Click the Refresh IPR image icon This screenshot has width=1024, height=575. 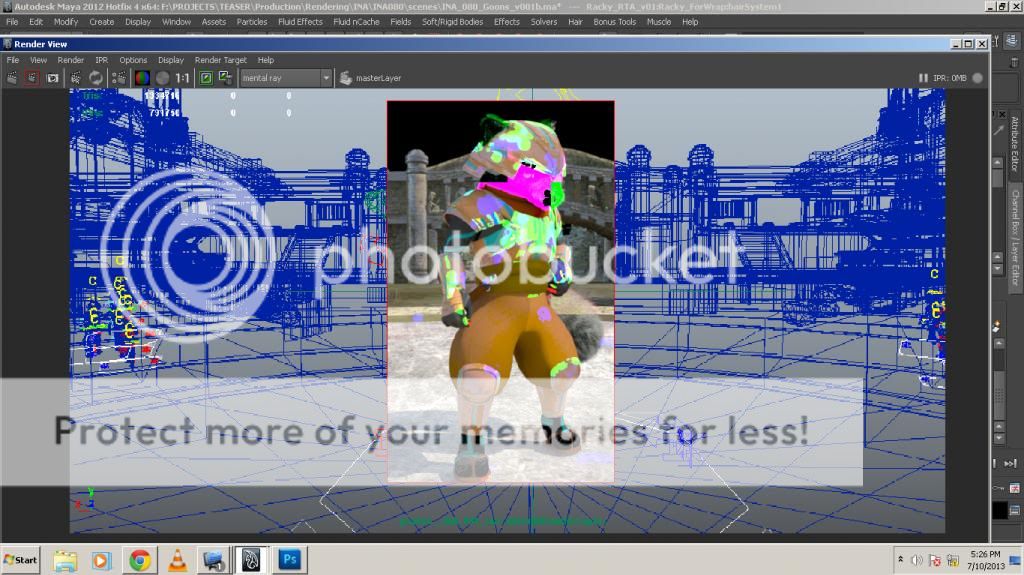point(96,78)
